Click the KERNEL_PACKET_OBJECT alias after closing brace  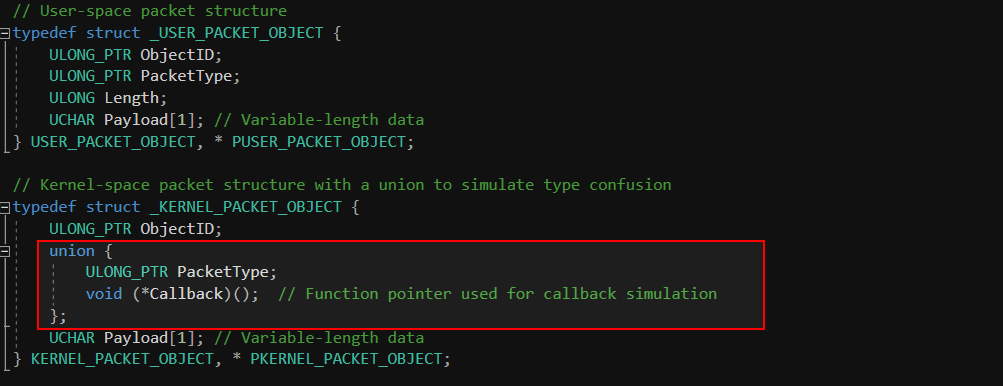pos(122,359)
